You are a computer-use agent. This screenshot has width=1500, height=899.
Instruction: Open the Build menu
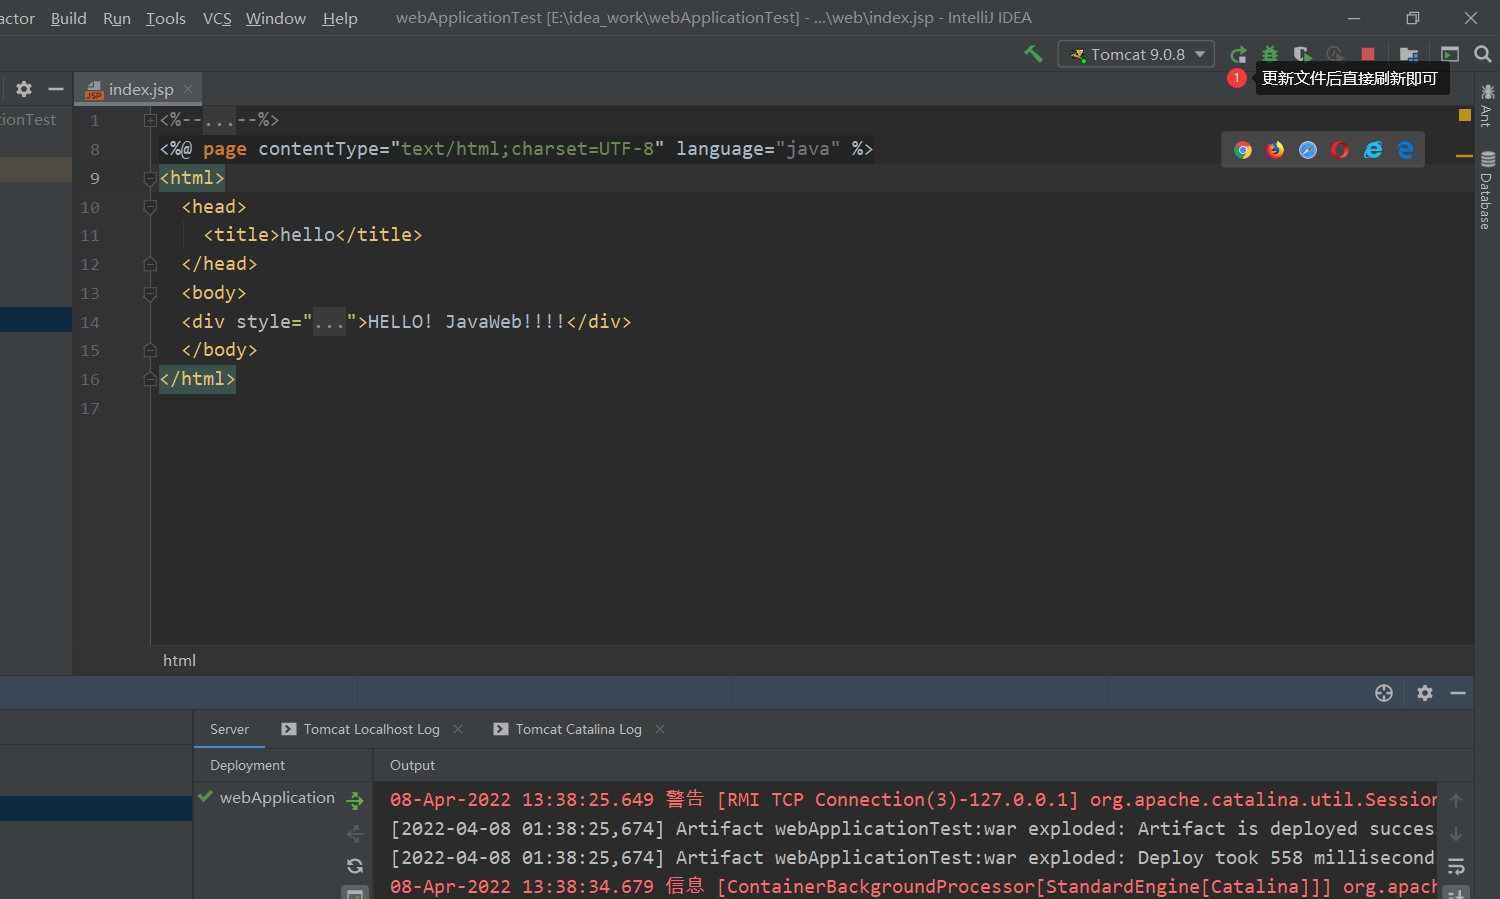tap(69, 18)
